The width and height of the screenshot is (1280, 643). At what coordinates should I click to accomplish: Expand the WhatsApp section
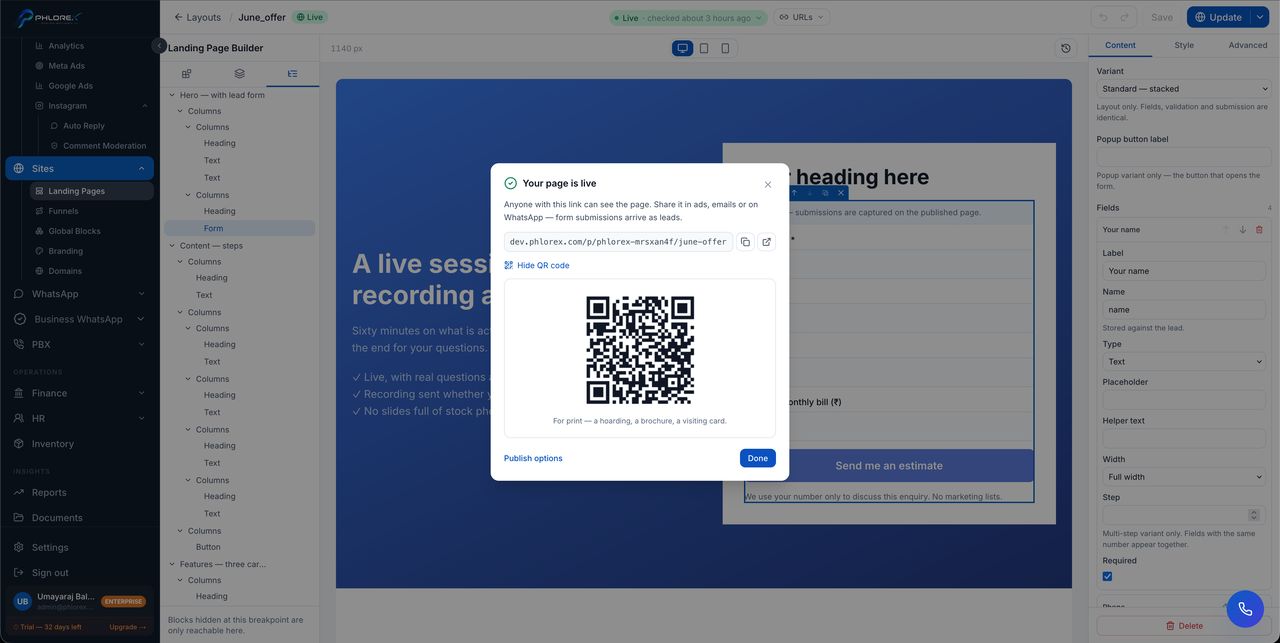[x=141, y=294]
